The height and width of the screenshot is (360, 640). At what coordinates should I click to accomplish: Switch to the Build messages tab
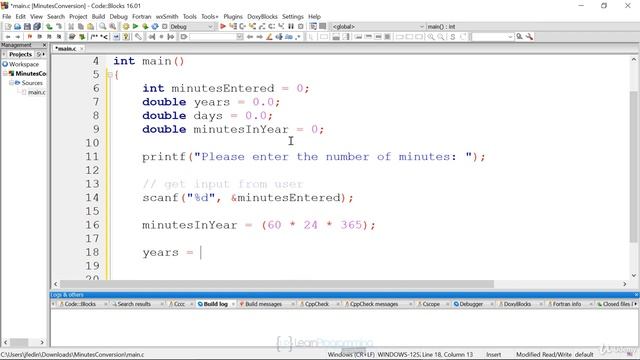tap(263, 304)
